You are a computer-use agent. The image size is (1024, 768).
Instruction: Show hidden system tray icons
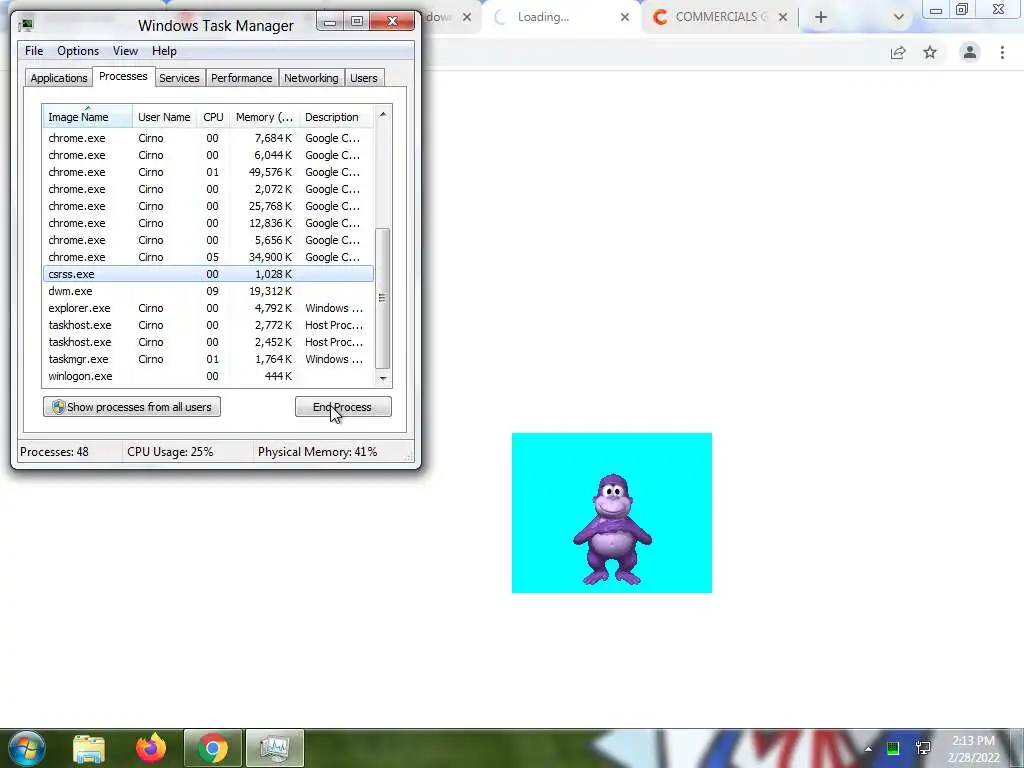pos(868,749)
